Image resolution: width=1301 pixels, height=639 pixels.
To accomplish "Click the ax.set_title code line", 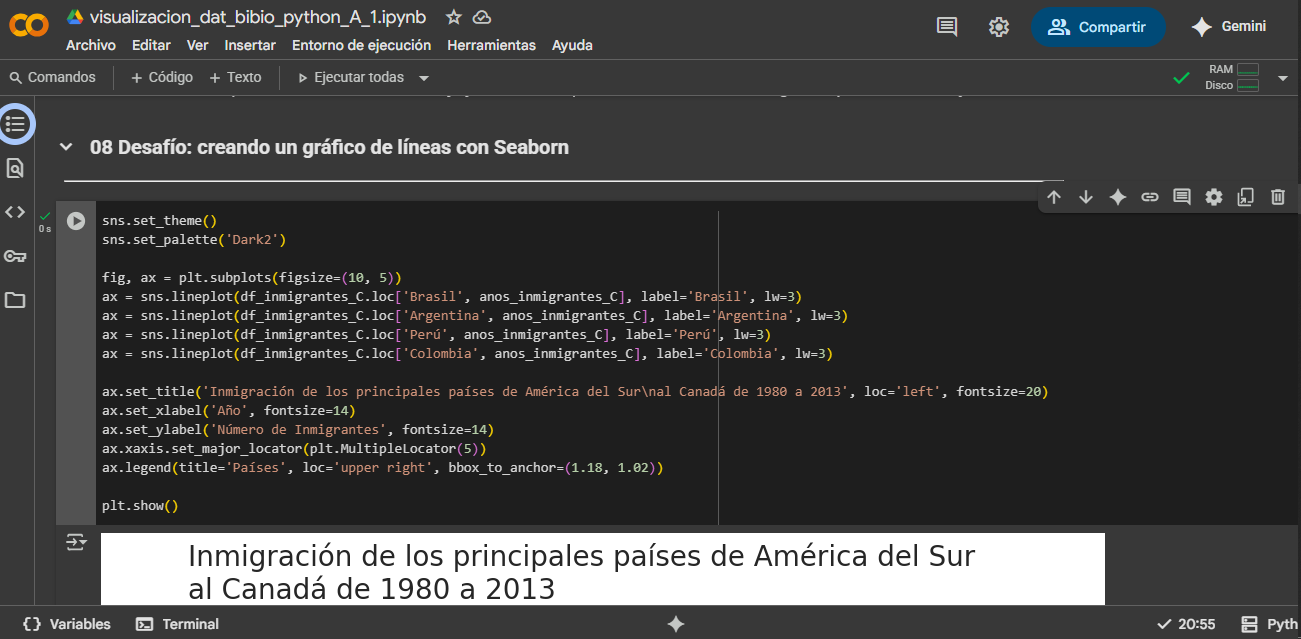I will click(x=575, y=391).
